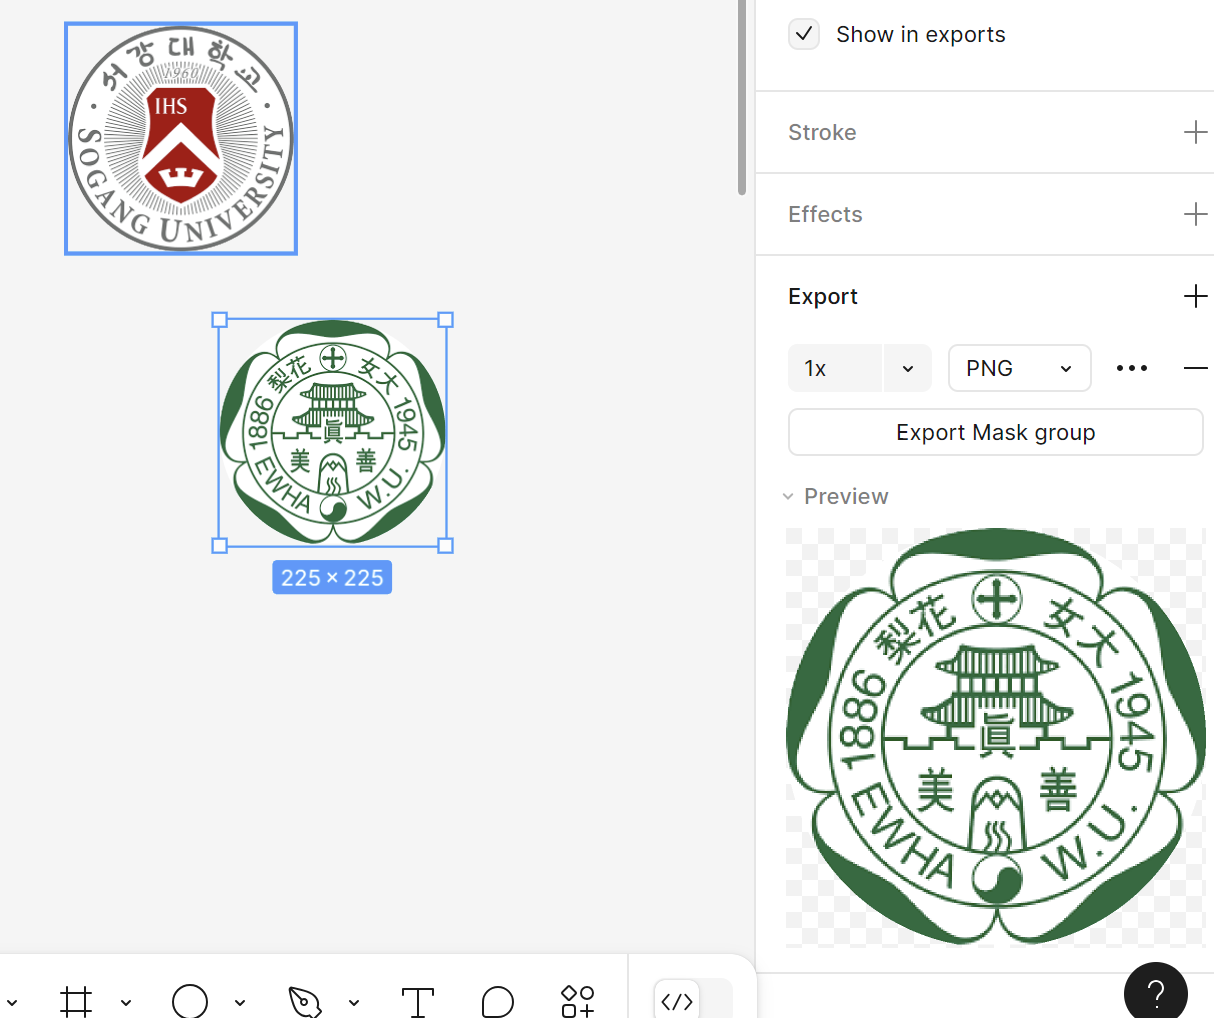Edit the 1x export scale field
This screenshot has width=1214, height=1018.
[835, 368]
